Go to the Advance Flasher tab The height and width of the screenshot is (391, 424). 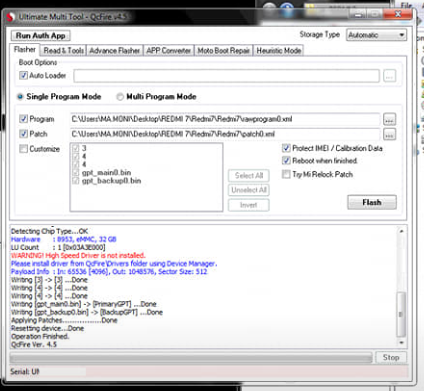(115, 51)
